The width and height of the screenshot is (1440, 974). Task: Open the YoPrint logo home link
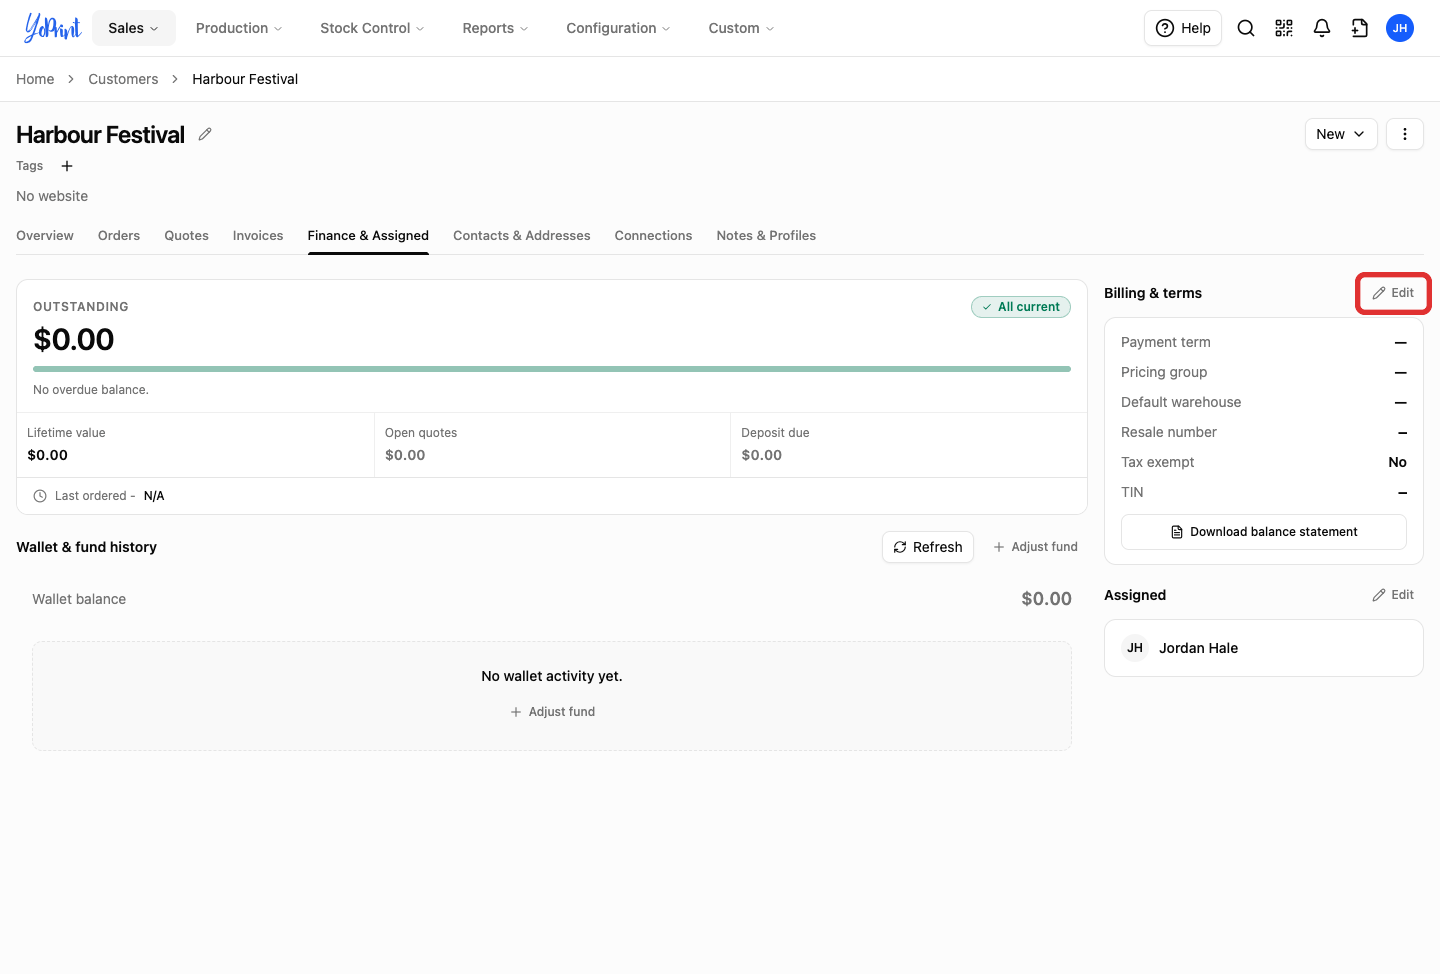click(x=52, y=28)
